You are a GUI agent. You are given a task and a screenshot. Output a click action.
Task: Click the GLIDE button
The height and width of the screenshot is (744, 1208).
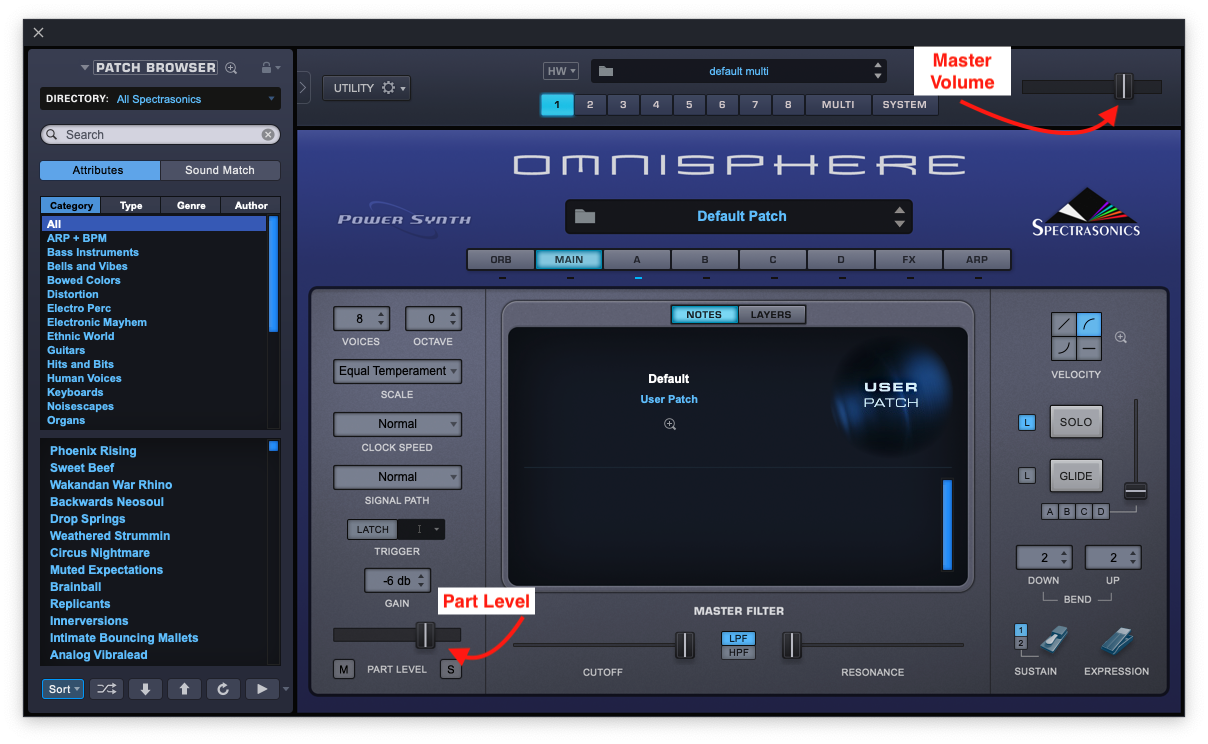click(1076, 476)
